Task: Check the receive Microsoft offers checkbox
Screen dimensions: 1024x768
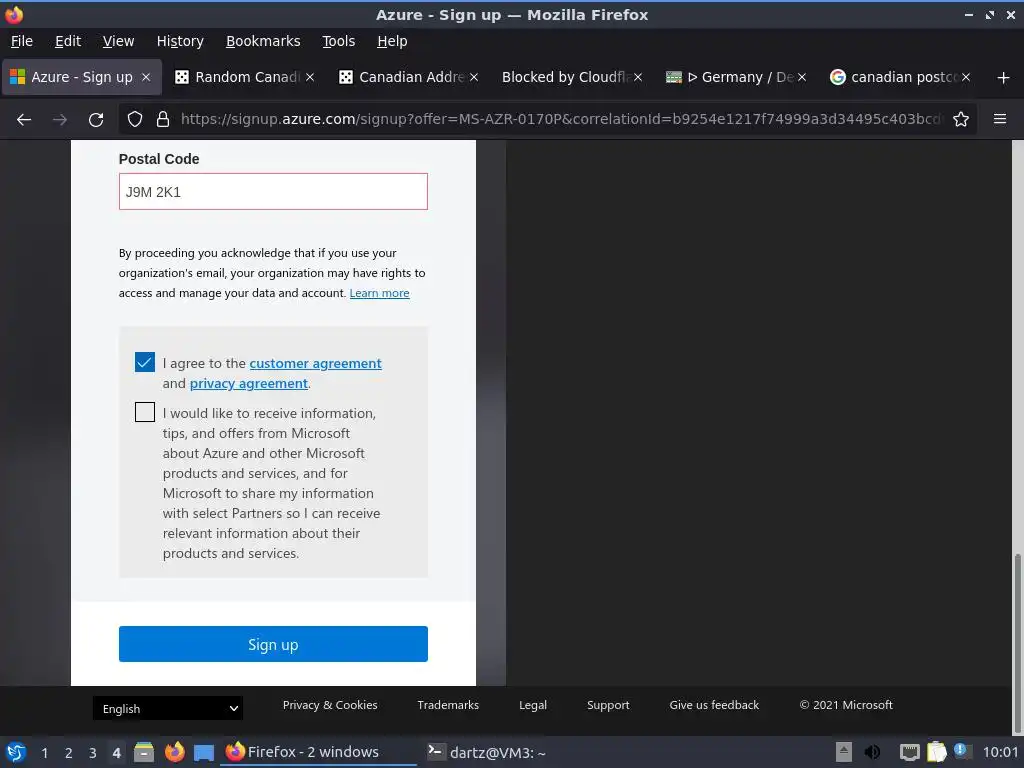Action: (x=145, y=412)
